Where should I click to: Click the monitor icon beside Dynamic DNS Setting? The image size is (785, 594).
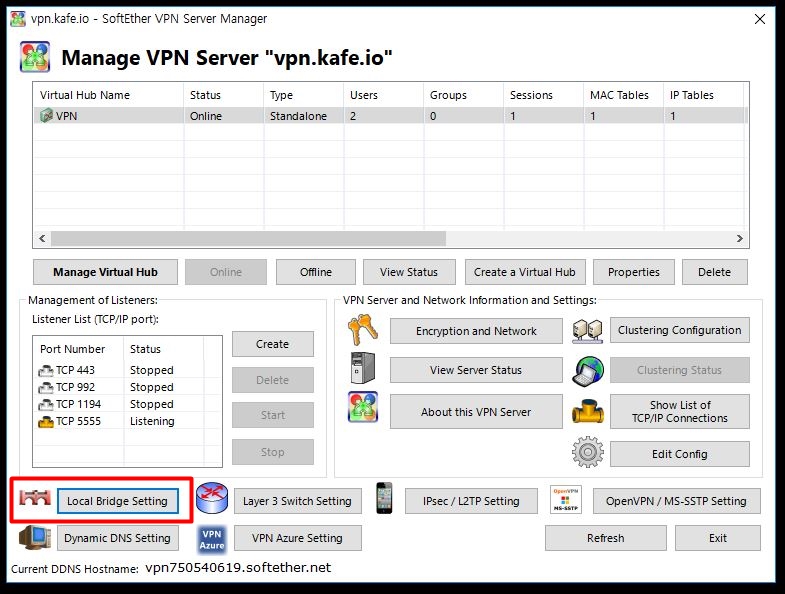35,538
